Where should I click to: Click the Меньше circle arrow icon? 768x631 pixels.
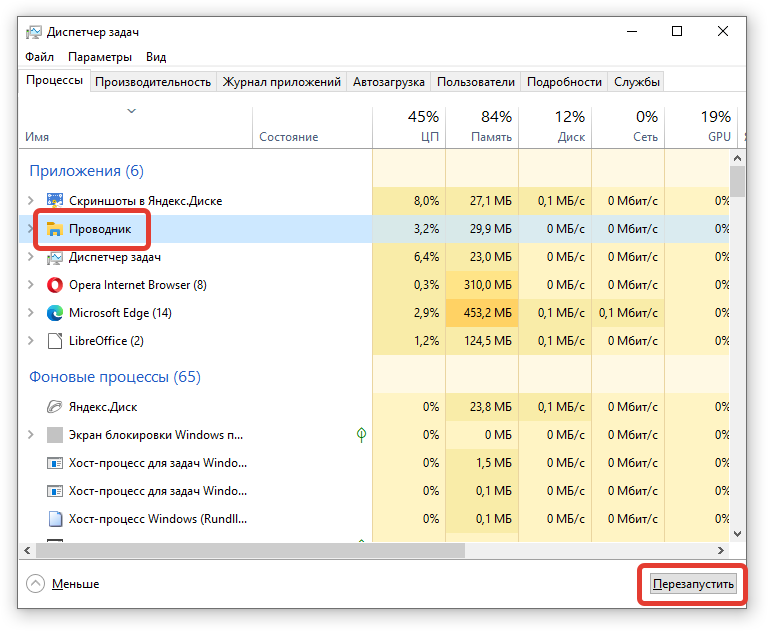pyautogui.click(x=35, y=583)
